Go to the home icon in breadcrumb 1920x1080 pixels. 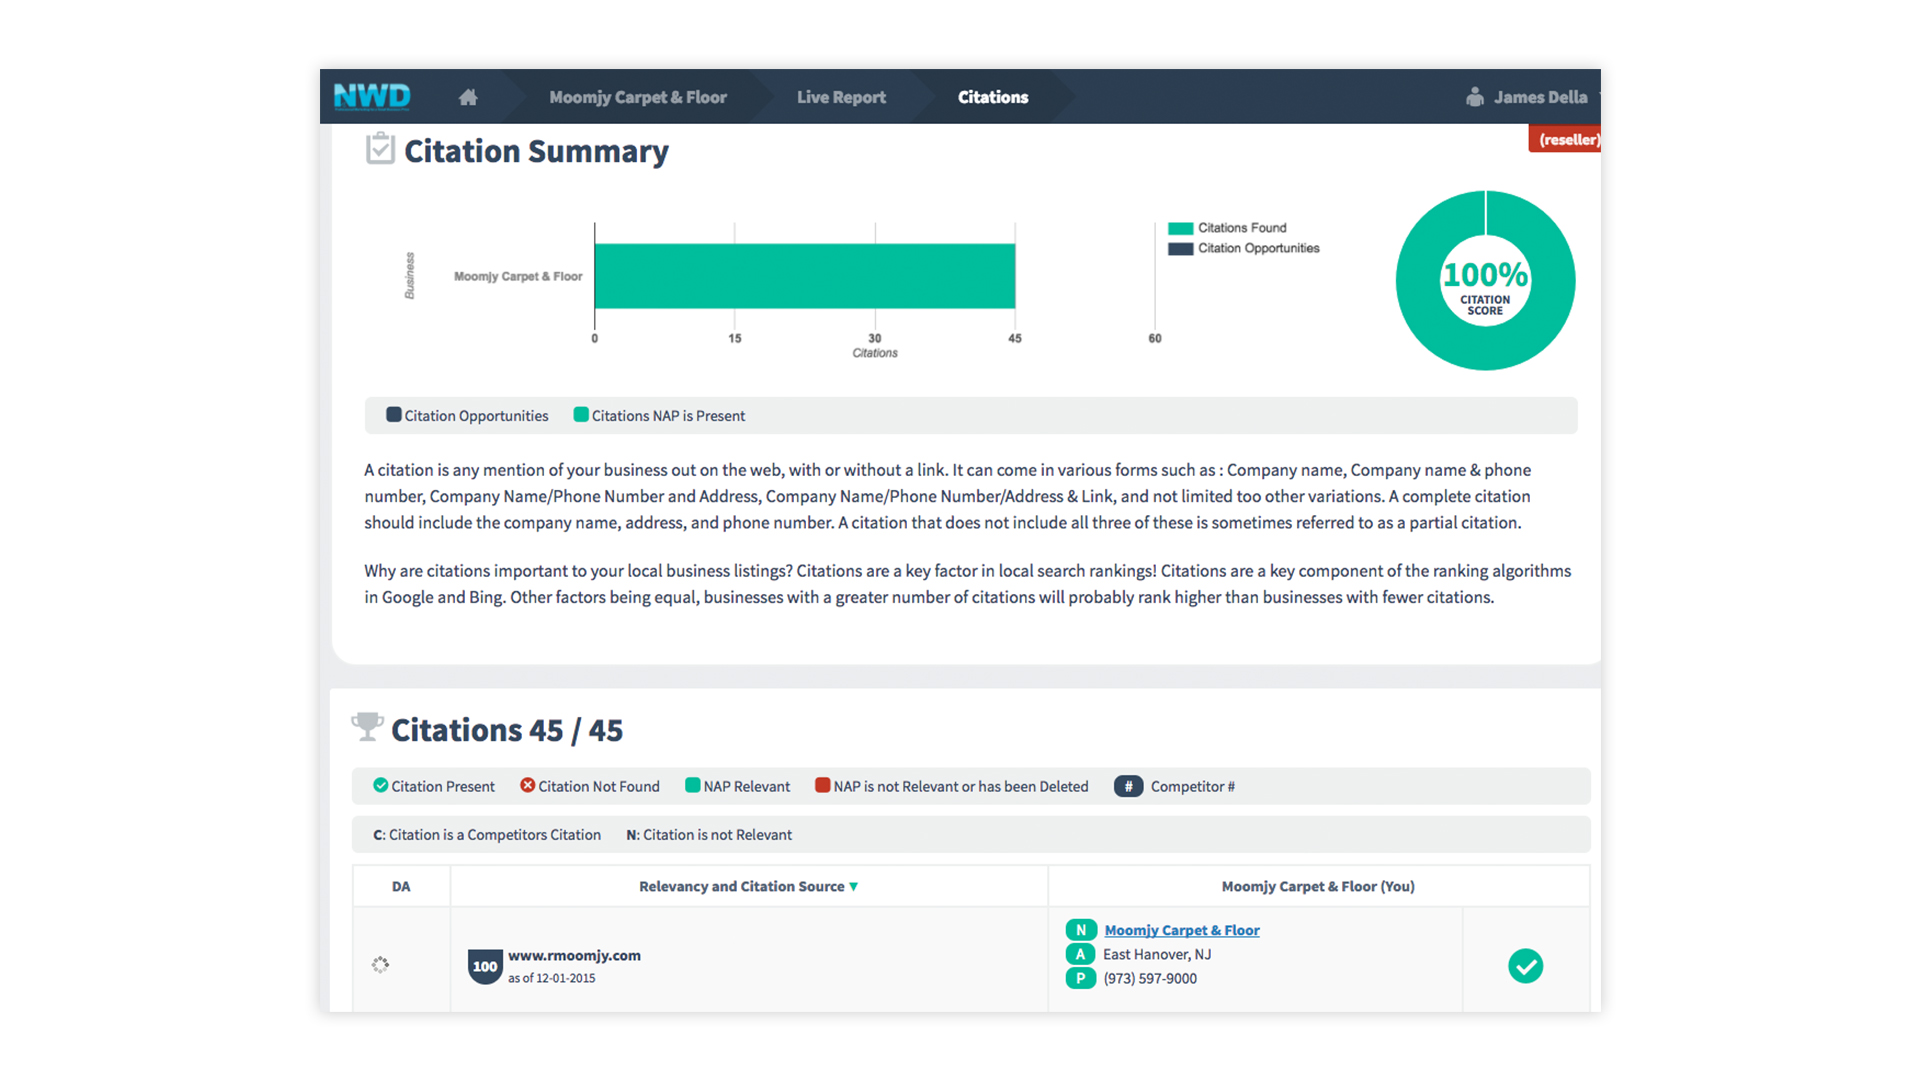[x=468, y=97]
